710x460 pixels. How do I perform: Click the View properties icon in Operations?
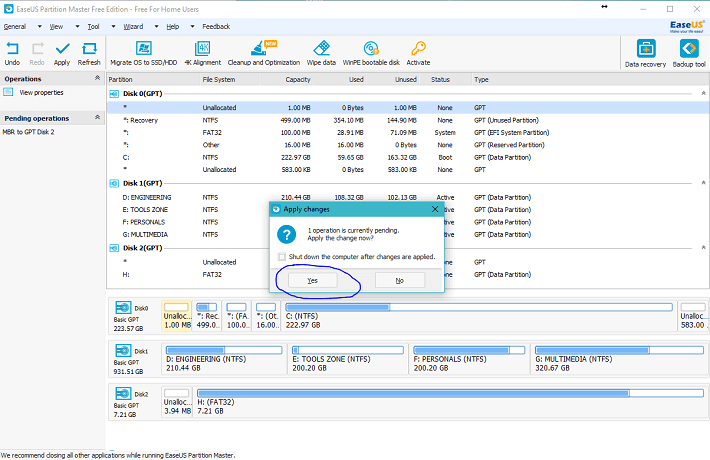tap(8, 92)
